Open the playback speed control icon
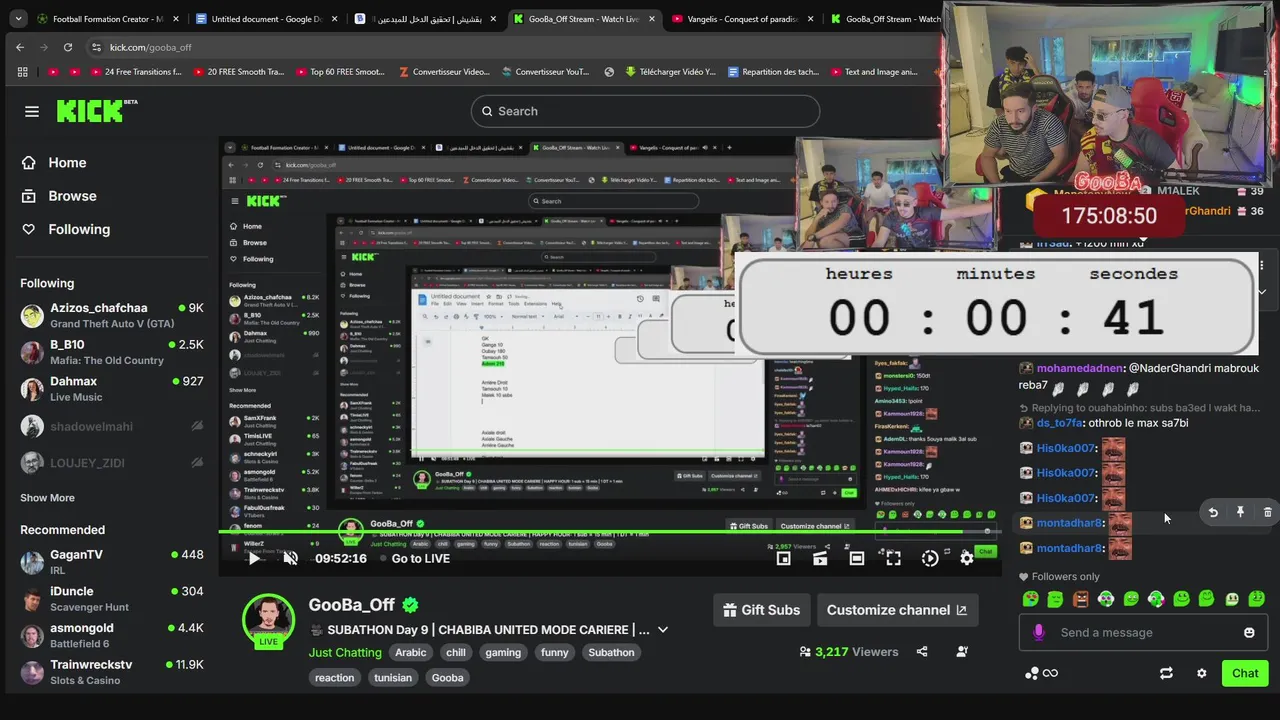 [930, 558]
